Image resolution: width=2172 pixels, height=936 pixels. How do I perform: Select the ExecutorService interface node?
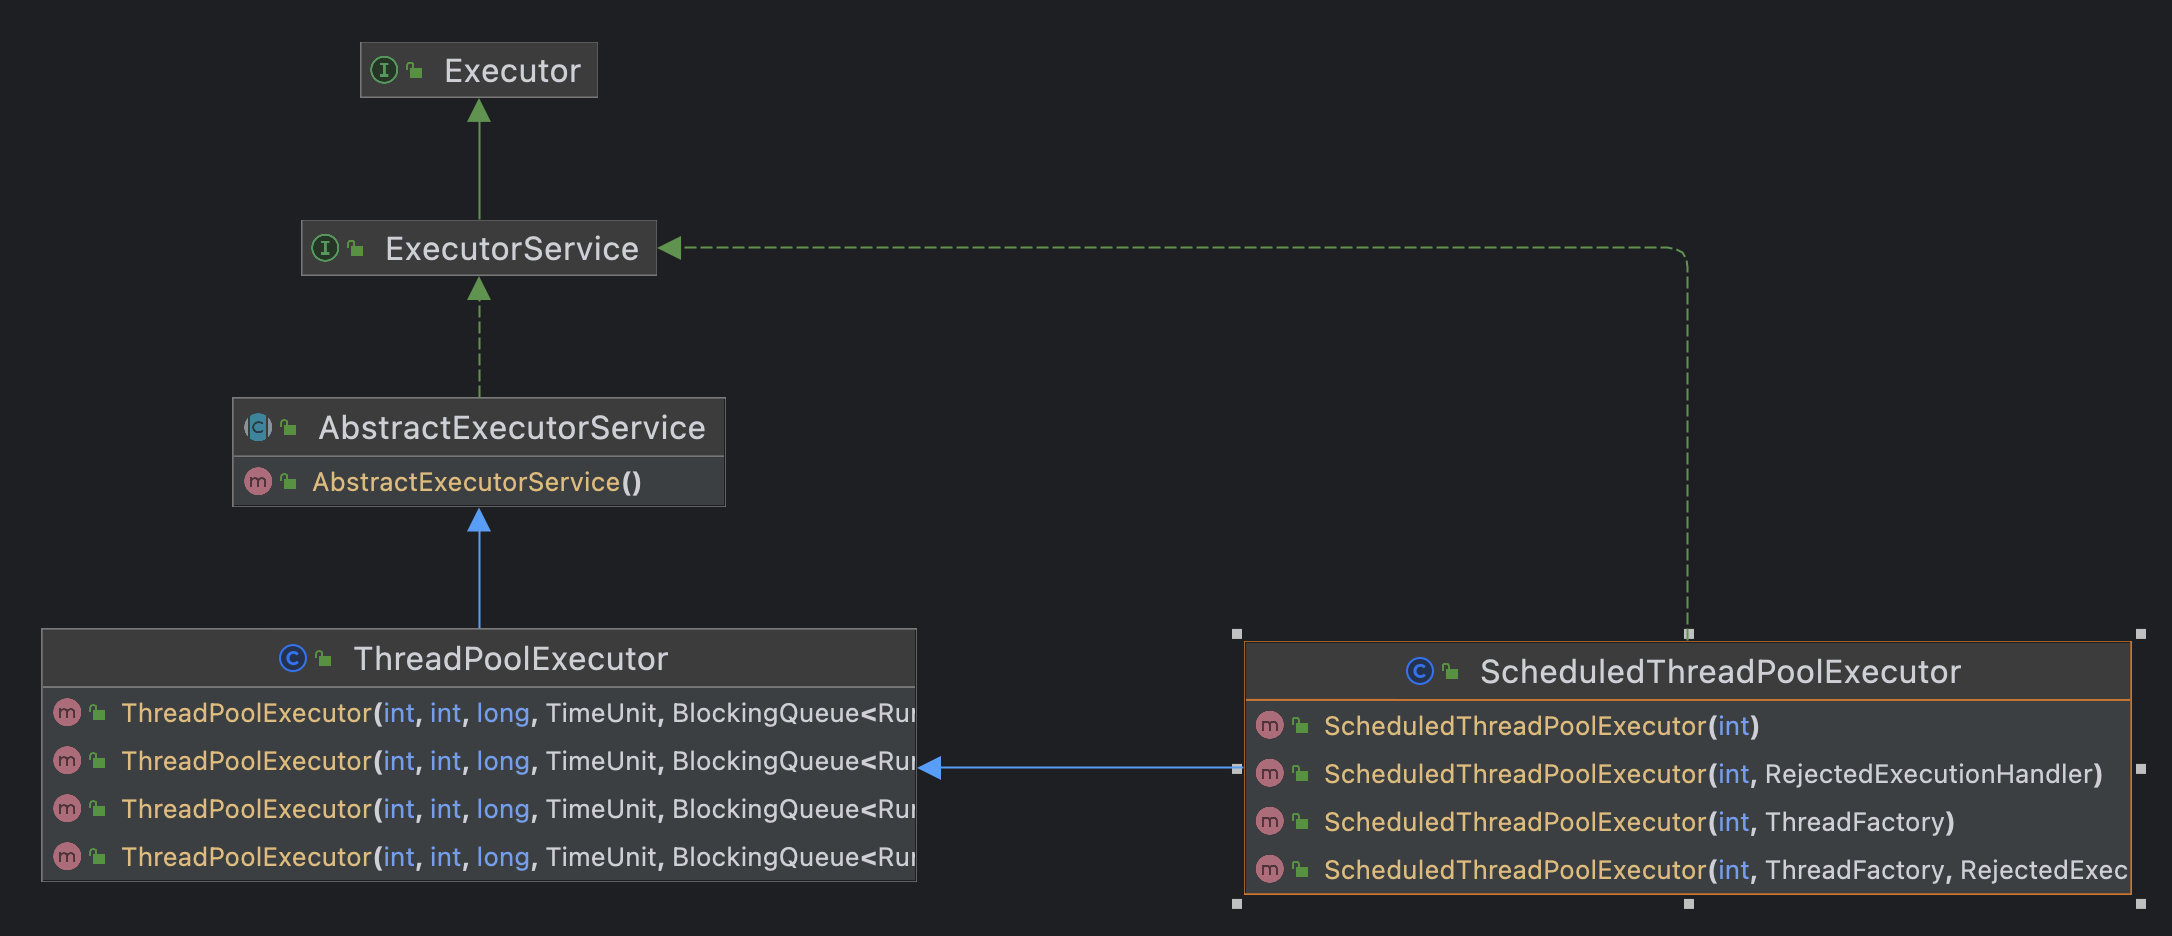click(511, 249)
